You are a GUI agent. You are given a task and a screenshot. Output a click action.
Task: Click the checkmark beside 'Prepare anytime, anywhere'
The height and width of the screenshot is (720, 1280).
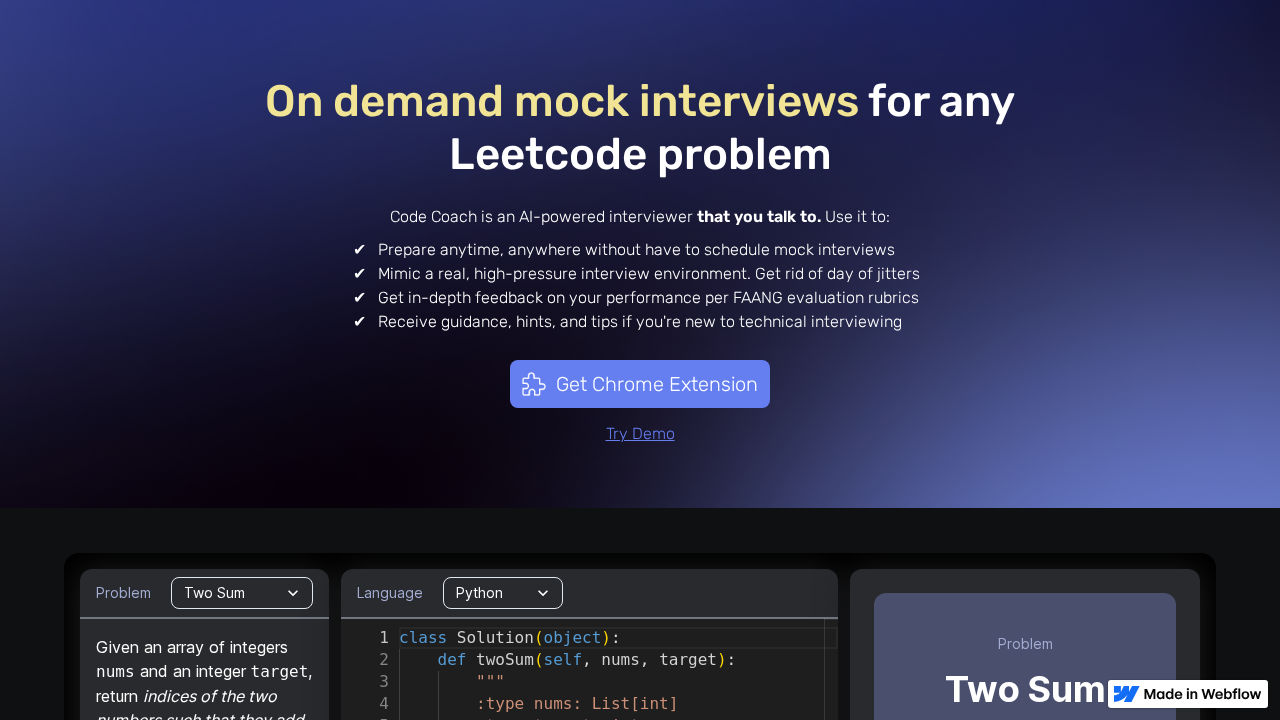(360, 249)
